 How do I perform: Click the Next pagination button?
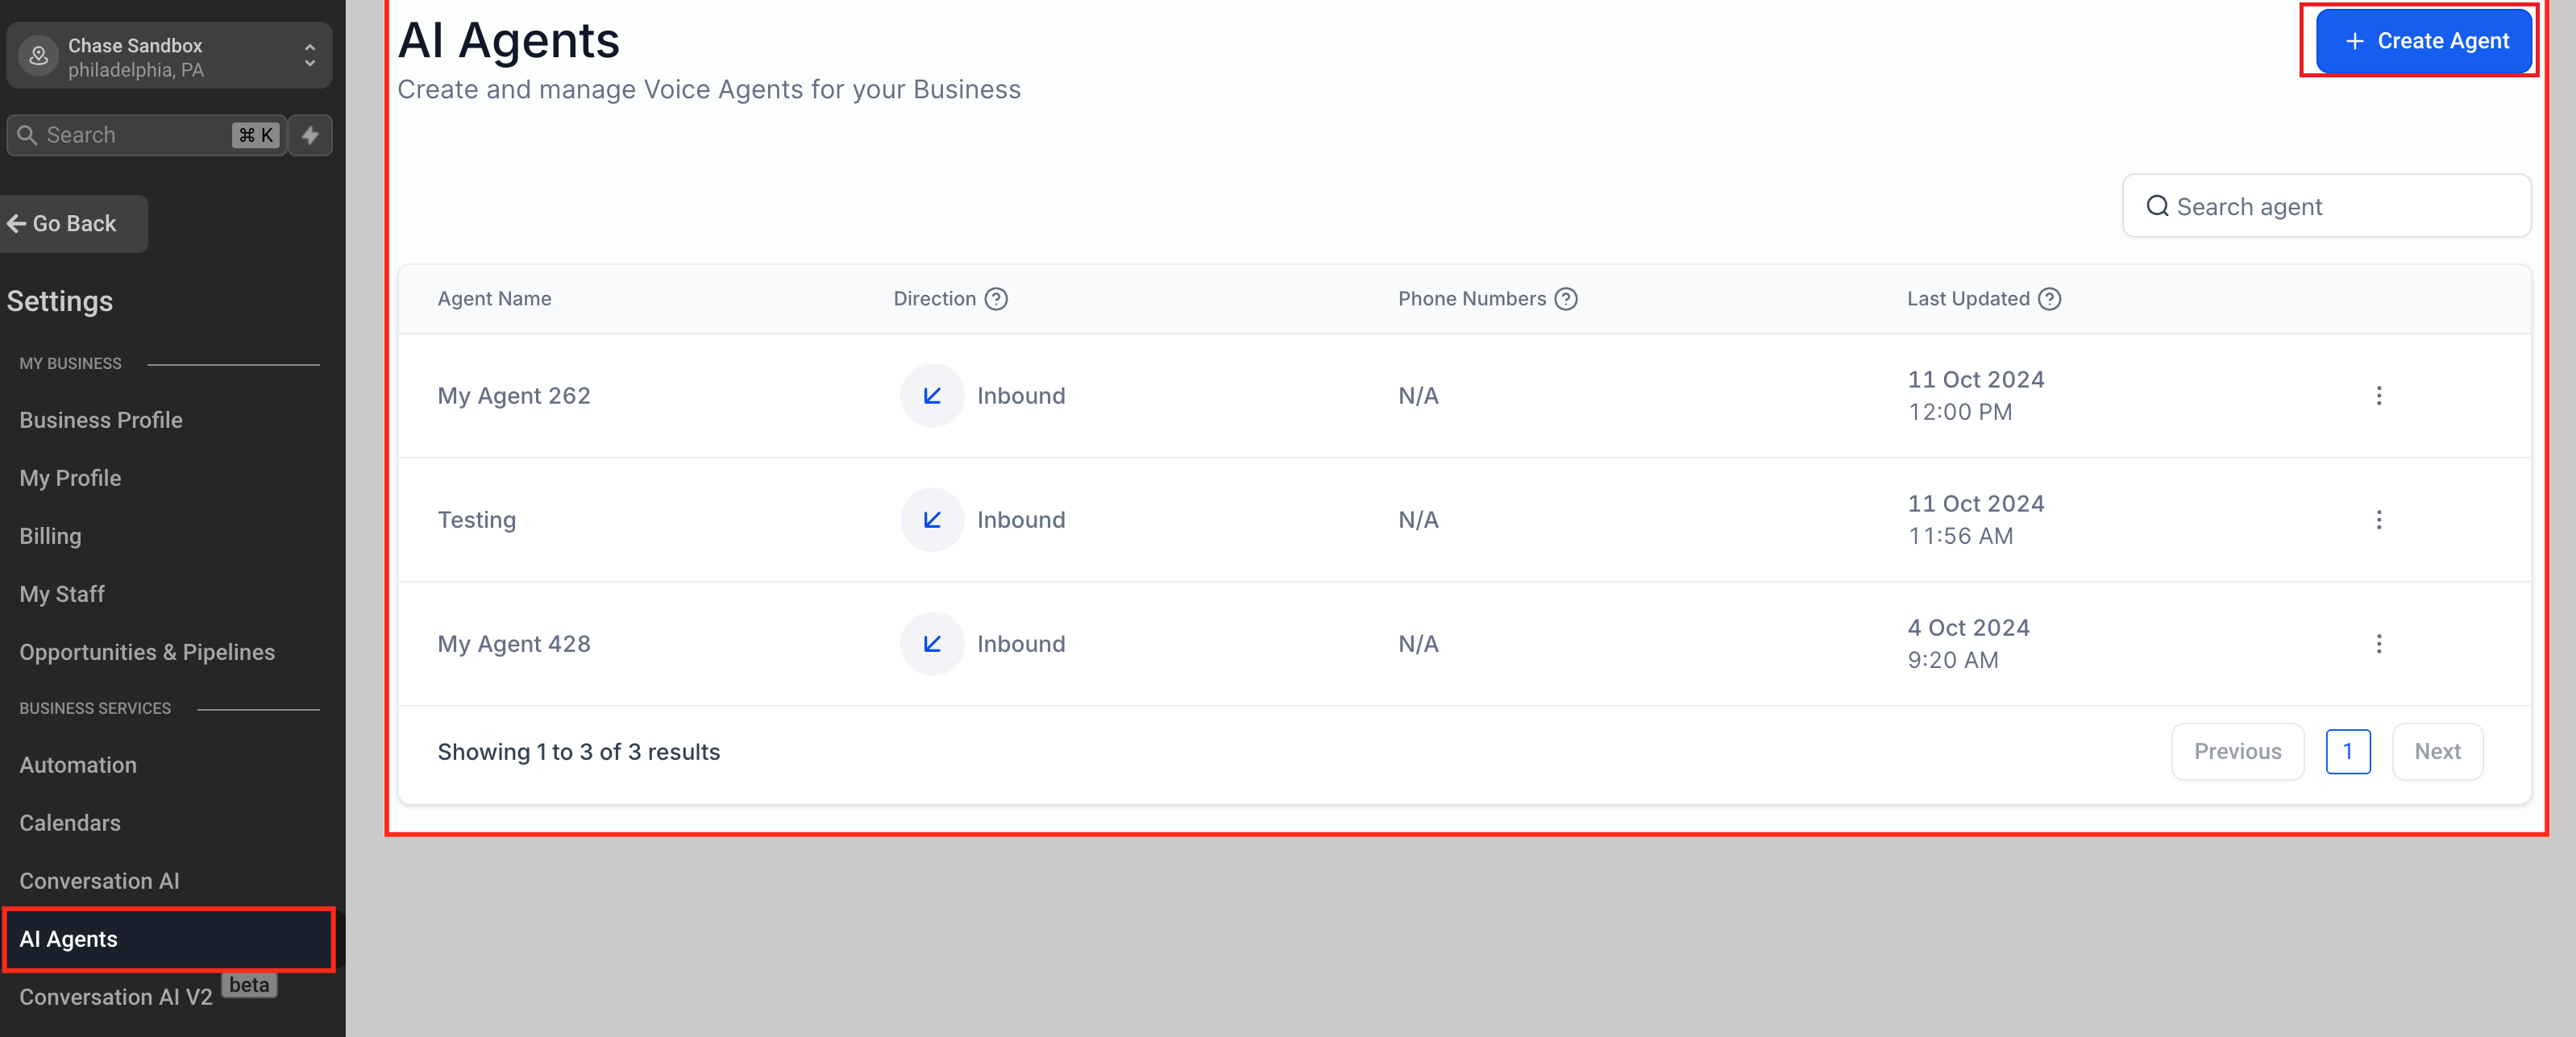click(2437, 752)
